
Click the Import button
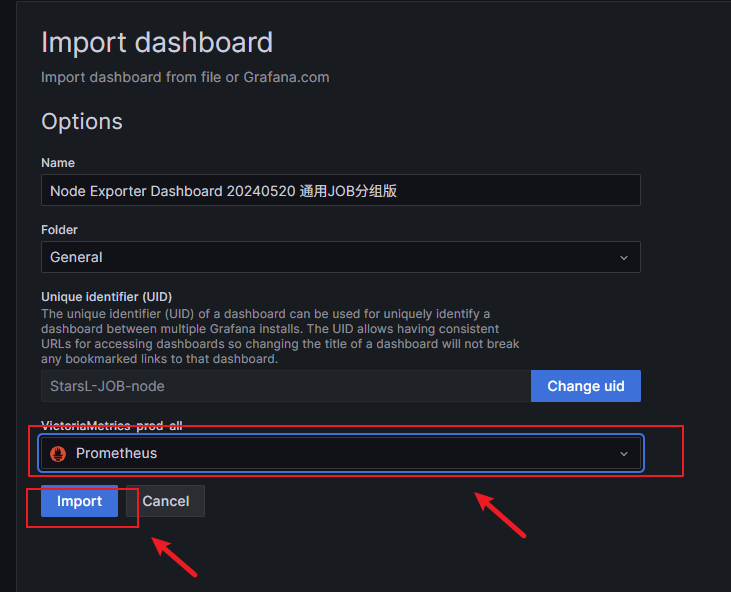[x=79, y=501]
